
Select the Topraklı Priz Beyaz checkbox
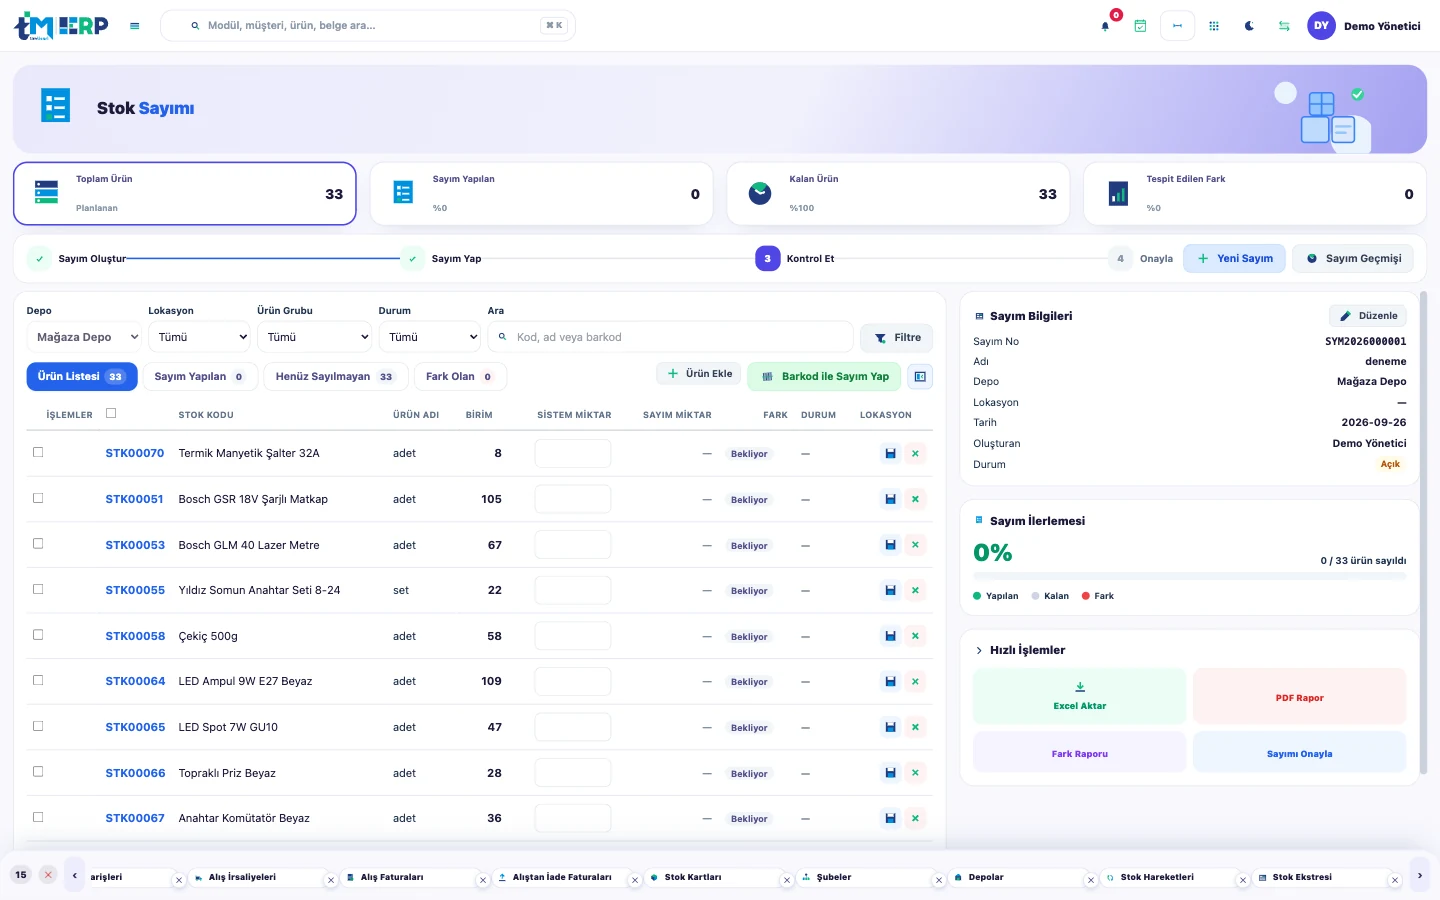pos(38,771)
